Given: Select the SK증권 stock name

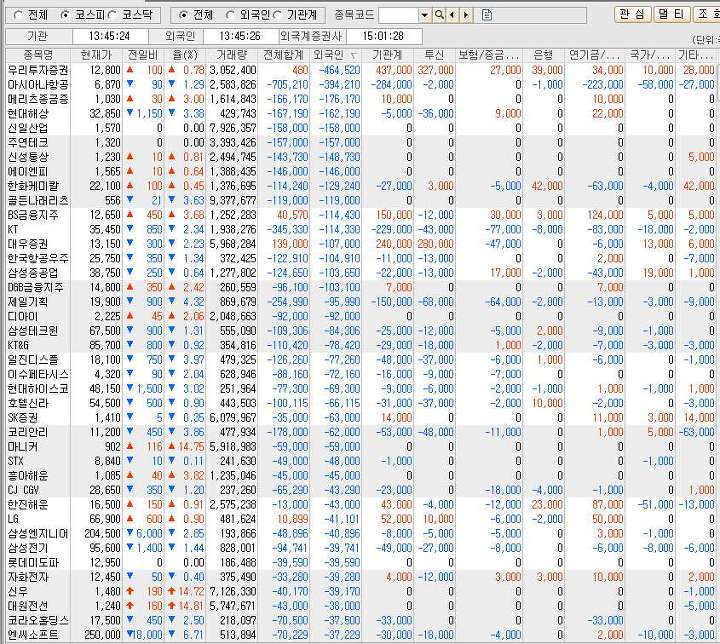Looking at the screenshot, I should click(23, 418).
